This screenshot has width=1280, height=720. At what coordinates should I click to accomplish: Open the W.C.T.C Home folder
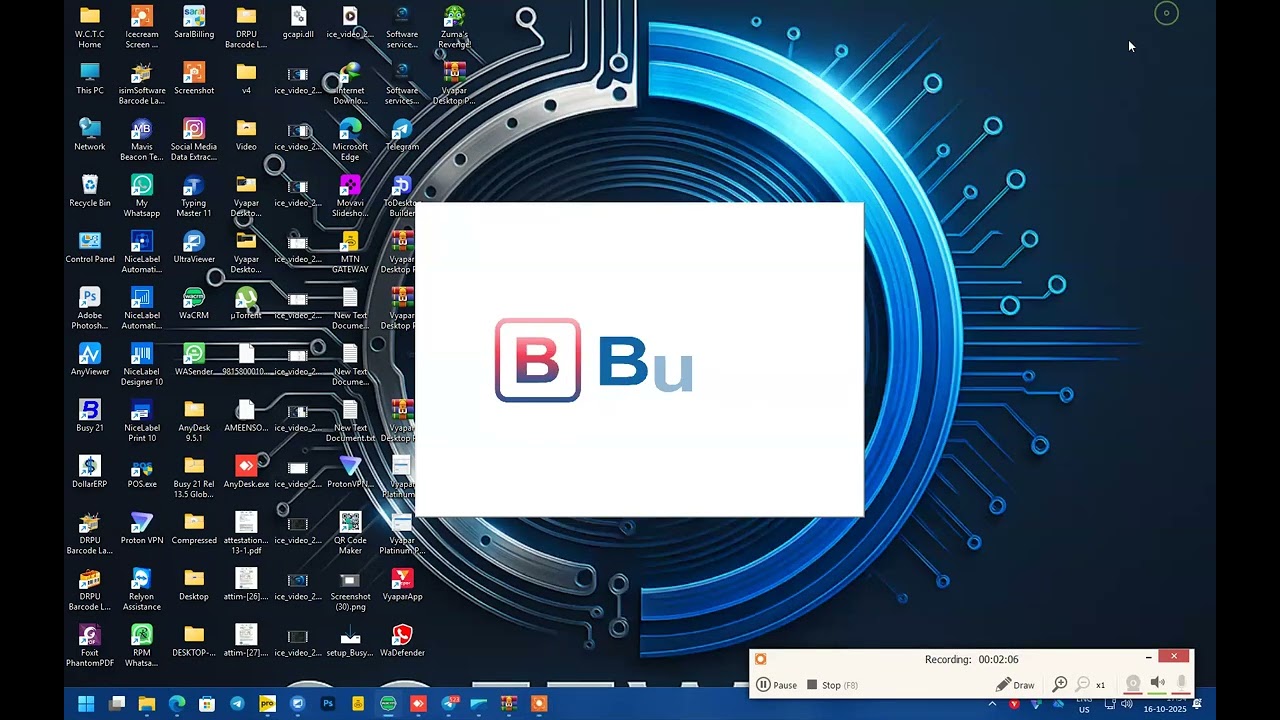coord(90,27)
